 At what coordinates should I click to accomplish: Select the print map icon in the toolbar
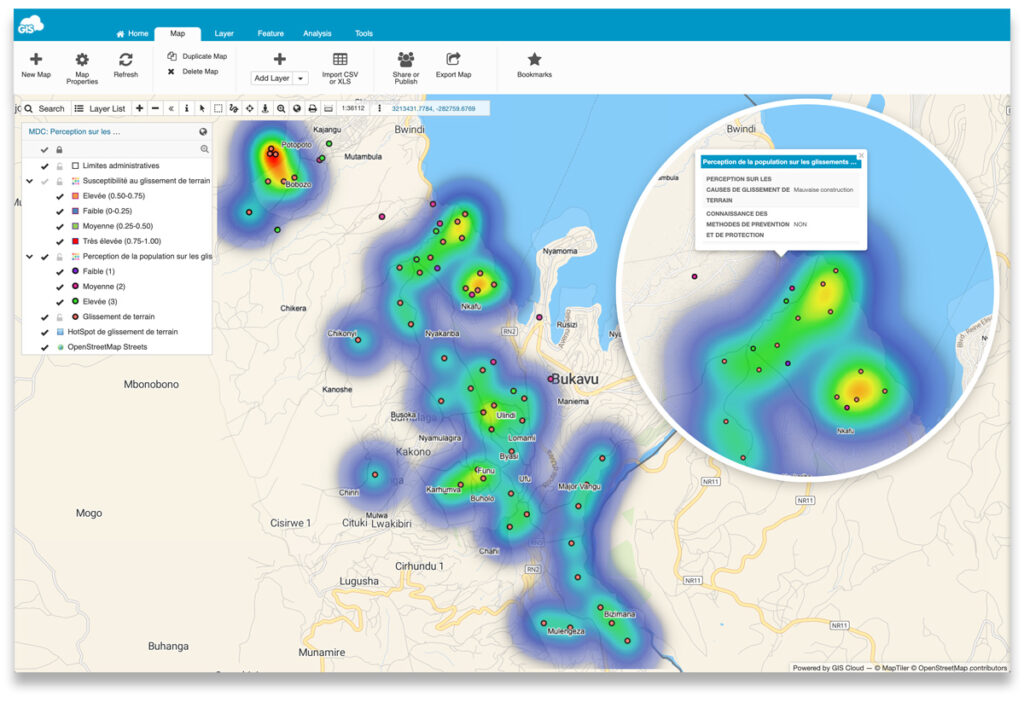click(313, 108)
